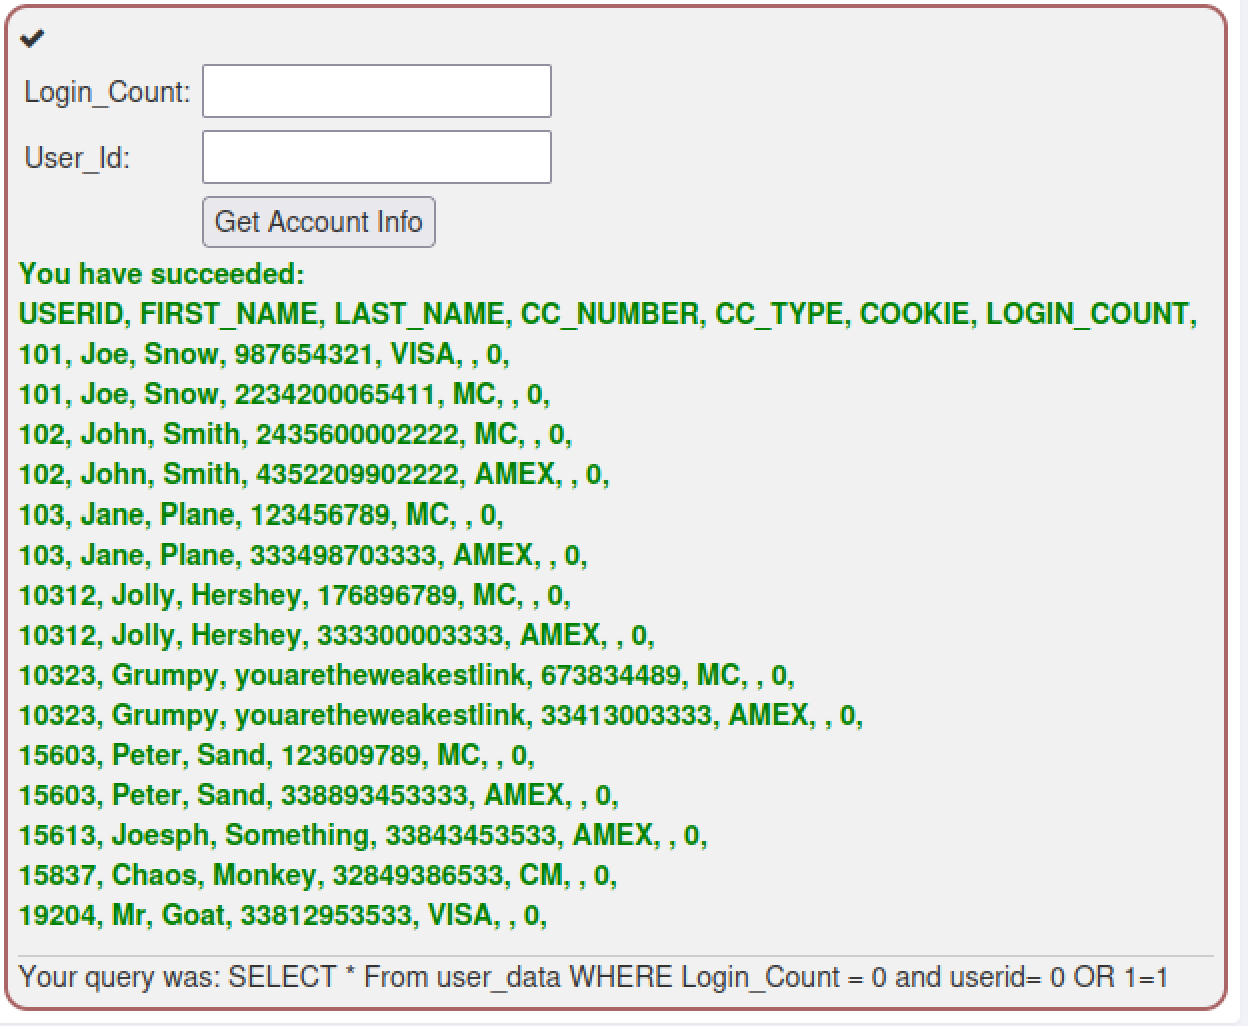
Task: Select Joe Snow's MC record 2234200065411
Action: [x=284, y=394]
